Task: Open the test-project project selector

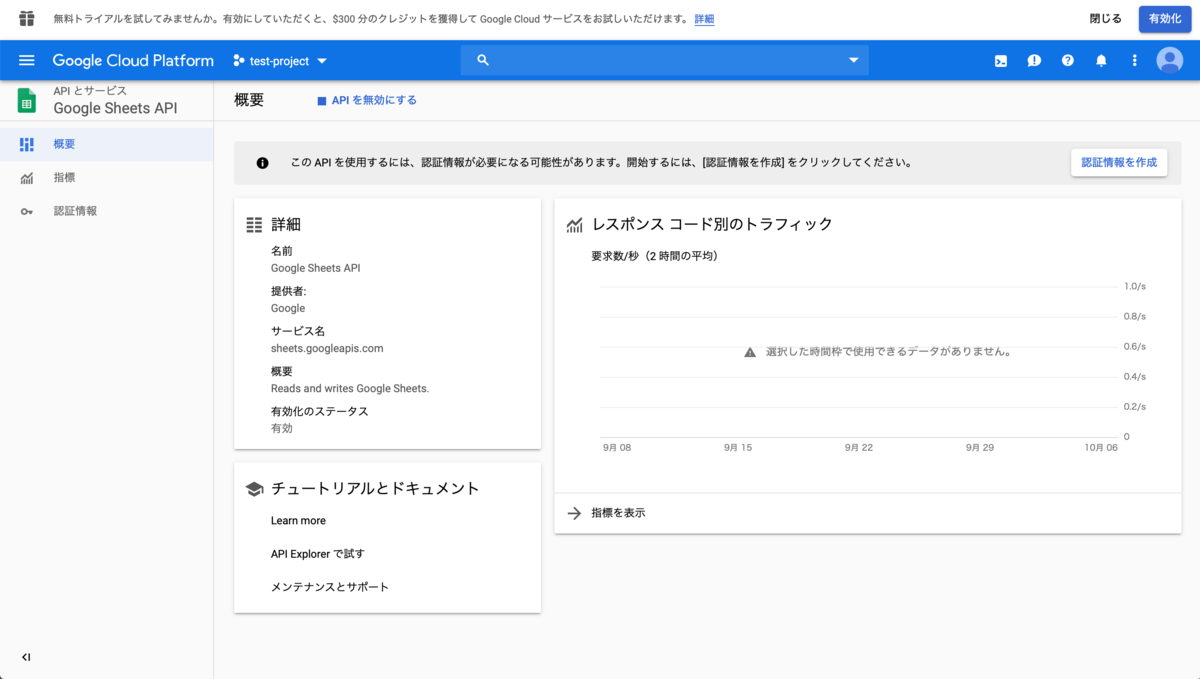Action: [x=280, y=60]
